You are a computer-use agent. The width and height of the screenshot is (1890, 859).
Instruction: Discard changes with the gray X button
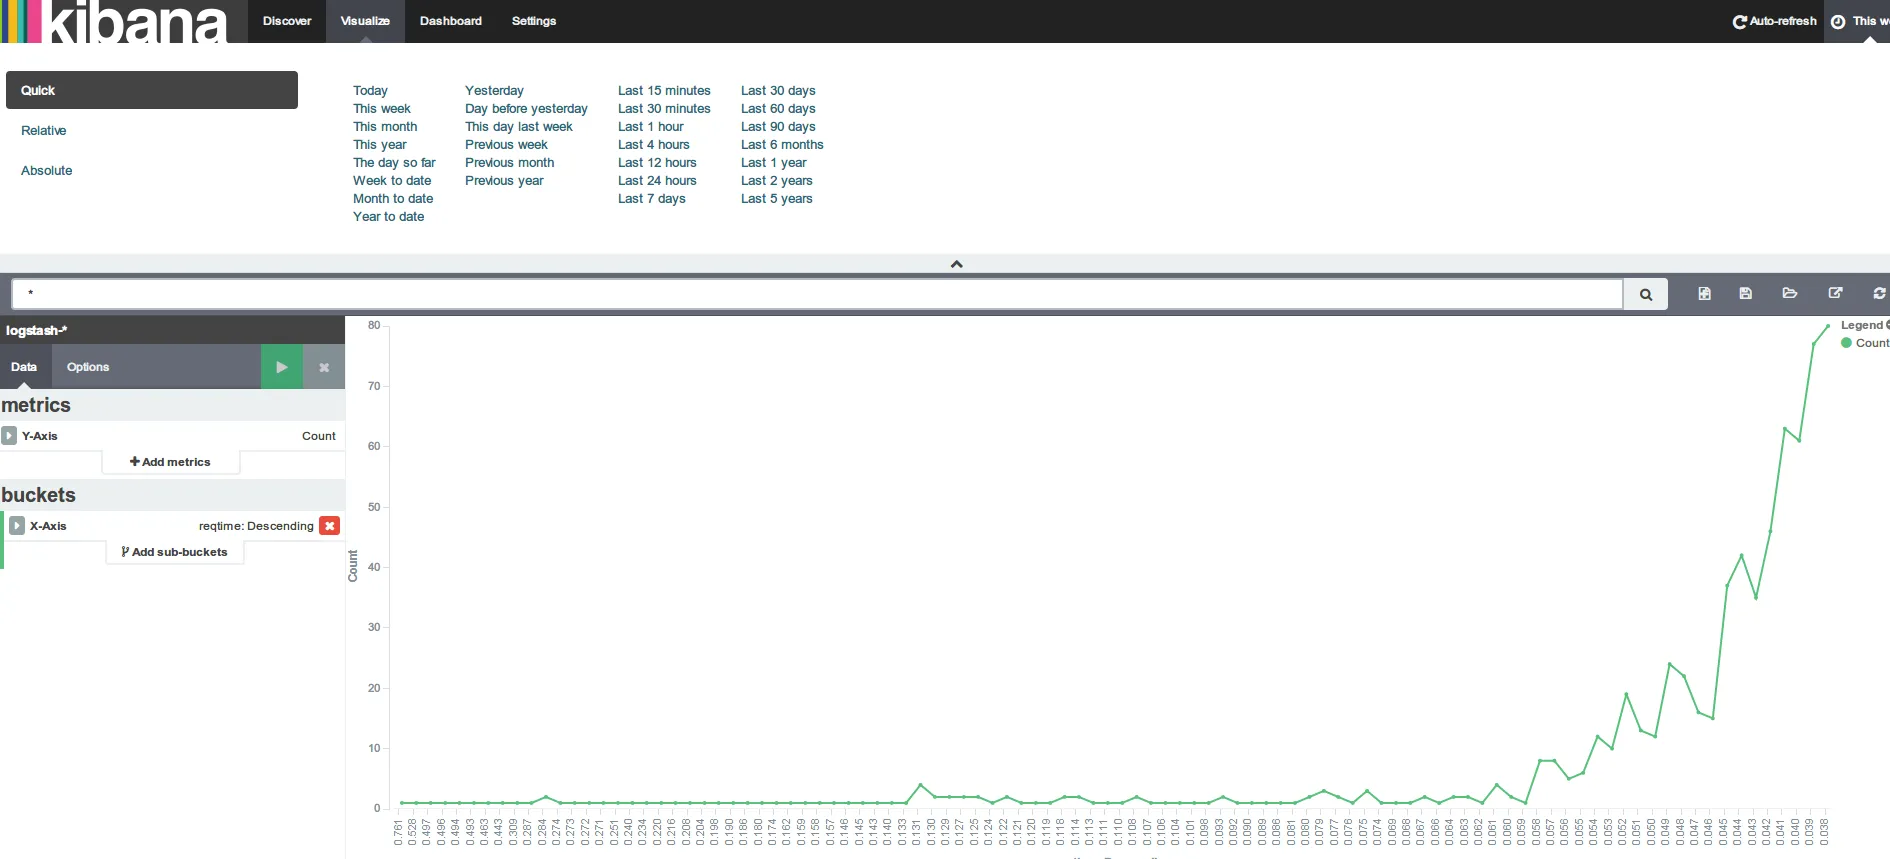click(x=324, y=367)
